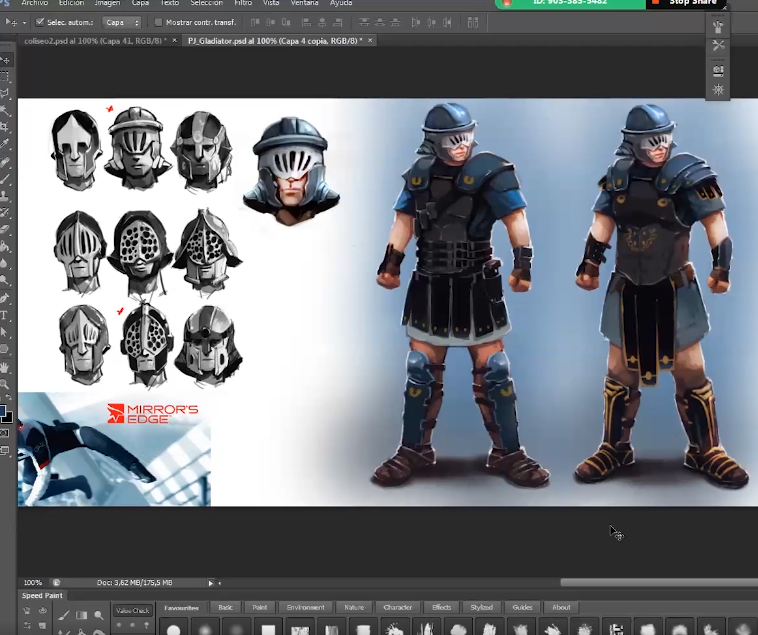
Task: Select the History Brush tool
Action: coord(5,213)
